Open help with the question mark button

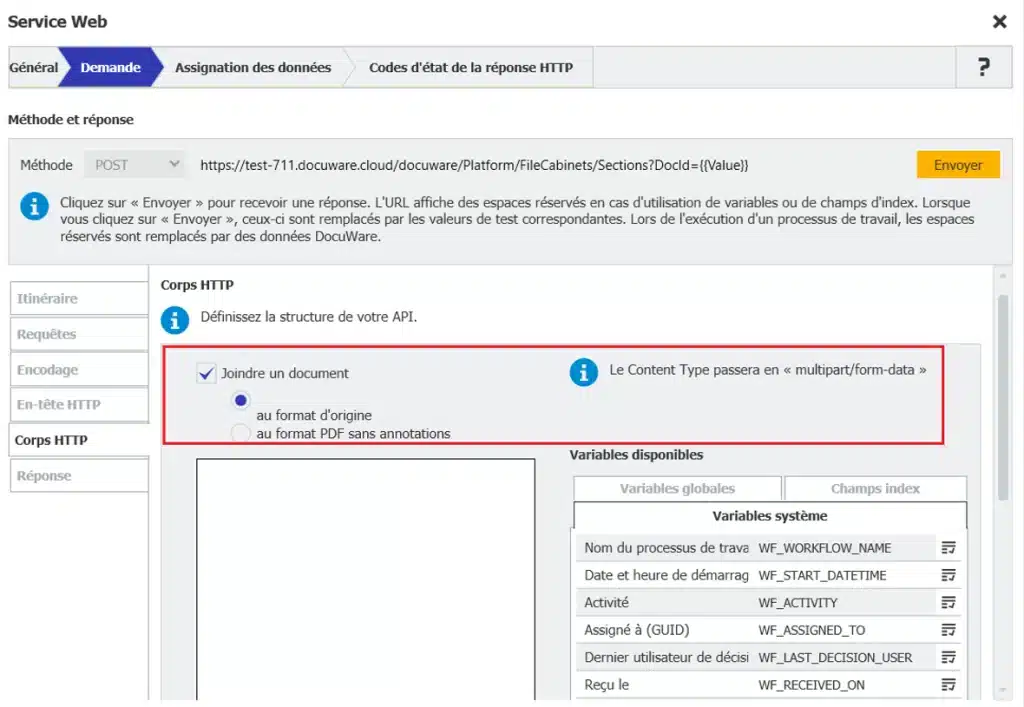[983, 67]
